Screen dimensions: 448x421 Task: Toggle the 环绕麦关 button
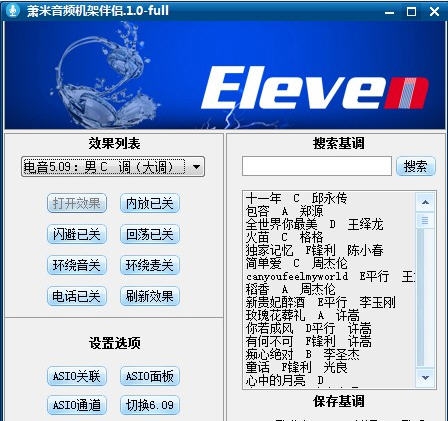[150, 265]
